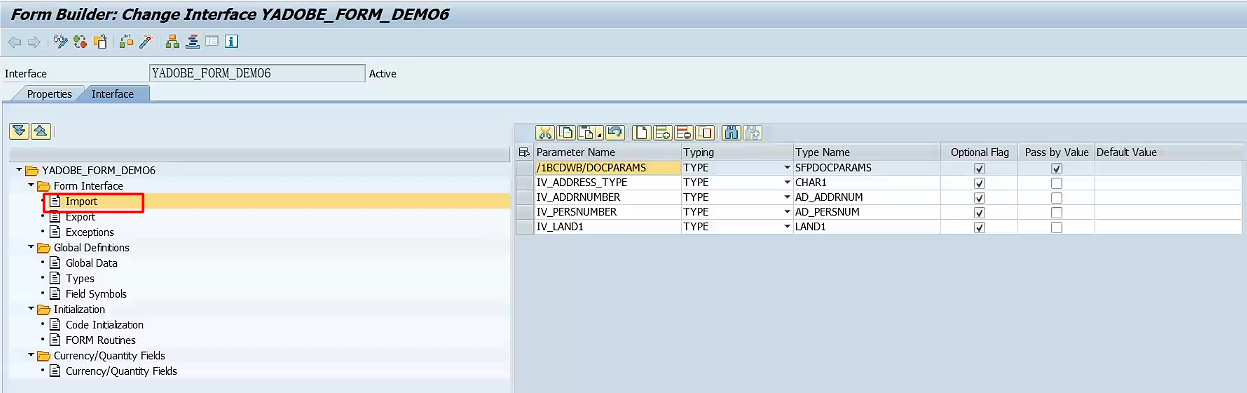Append a row with green plus icon

[663, 132]
